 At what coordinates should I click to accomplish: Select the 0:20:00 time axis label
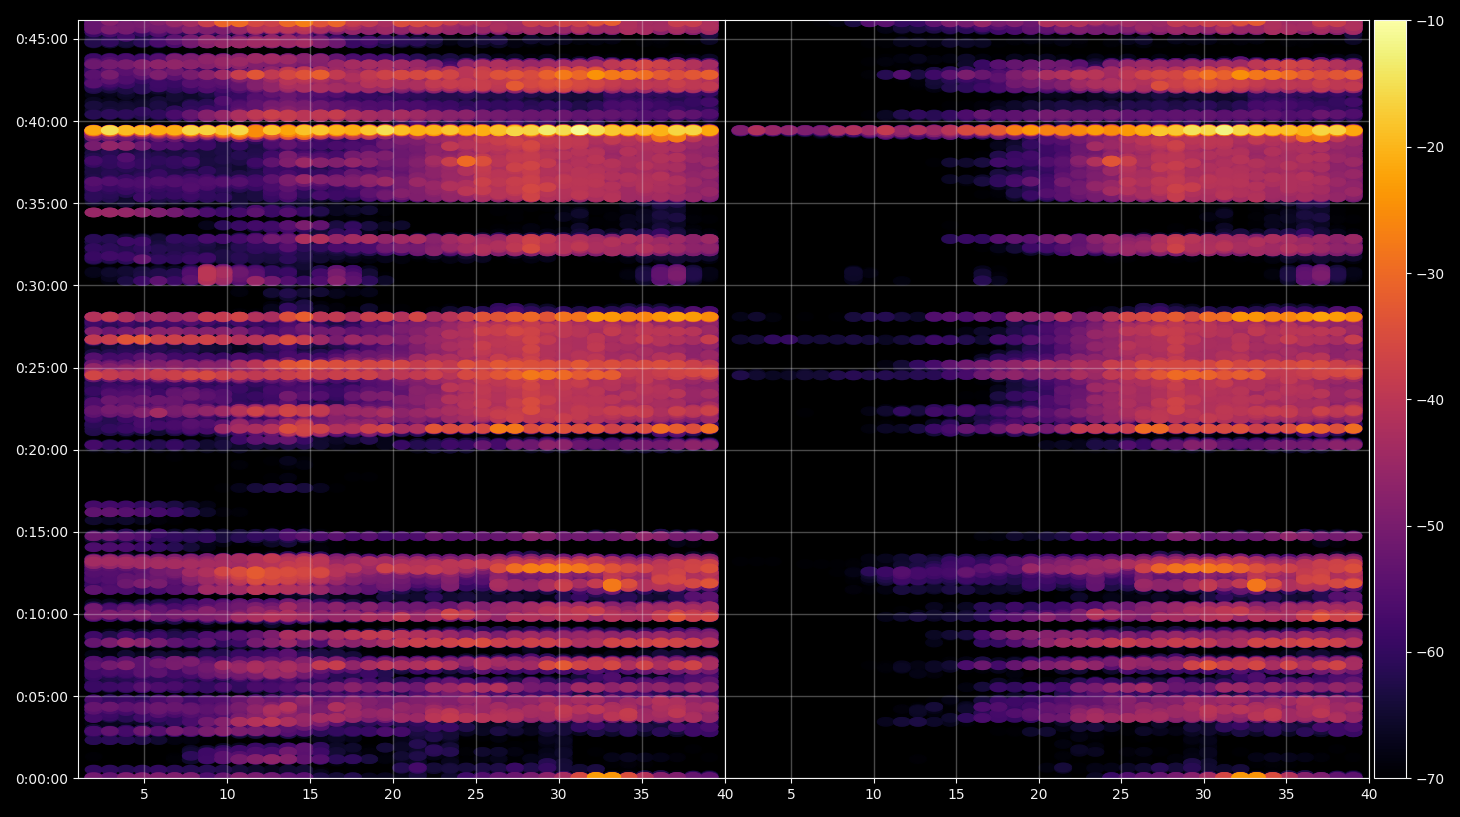coord(42,450)
